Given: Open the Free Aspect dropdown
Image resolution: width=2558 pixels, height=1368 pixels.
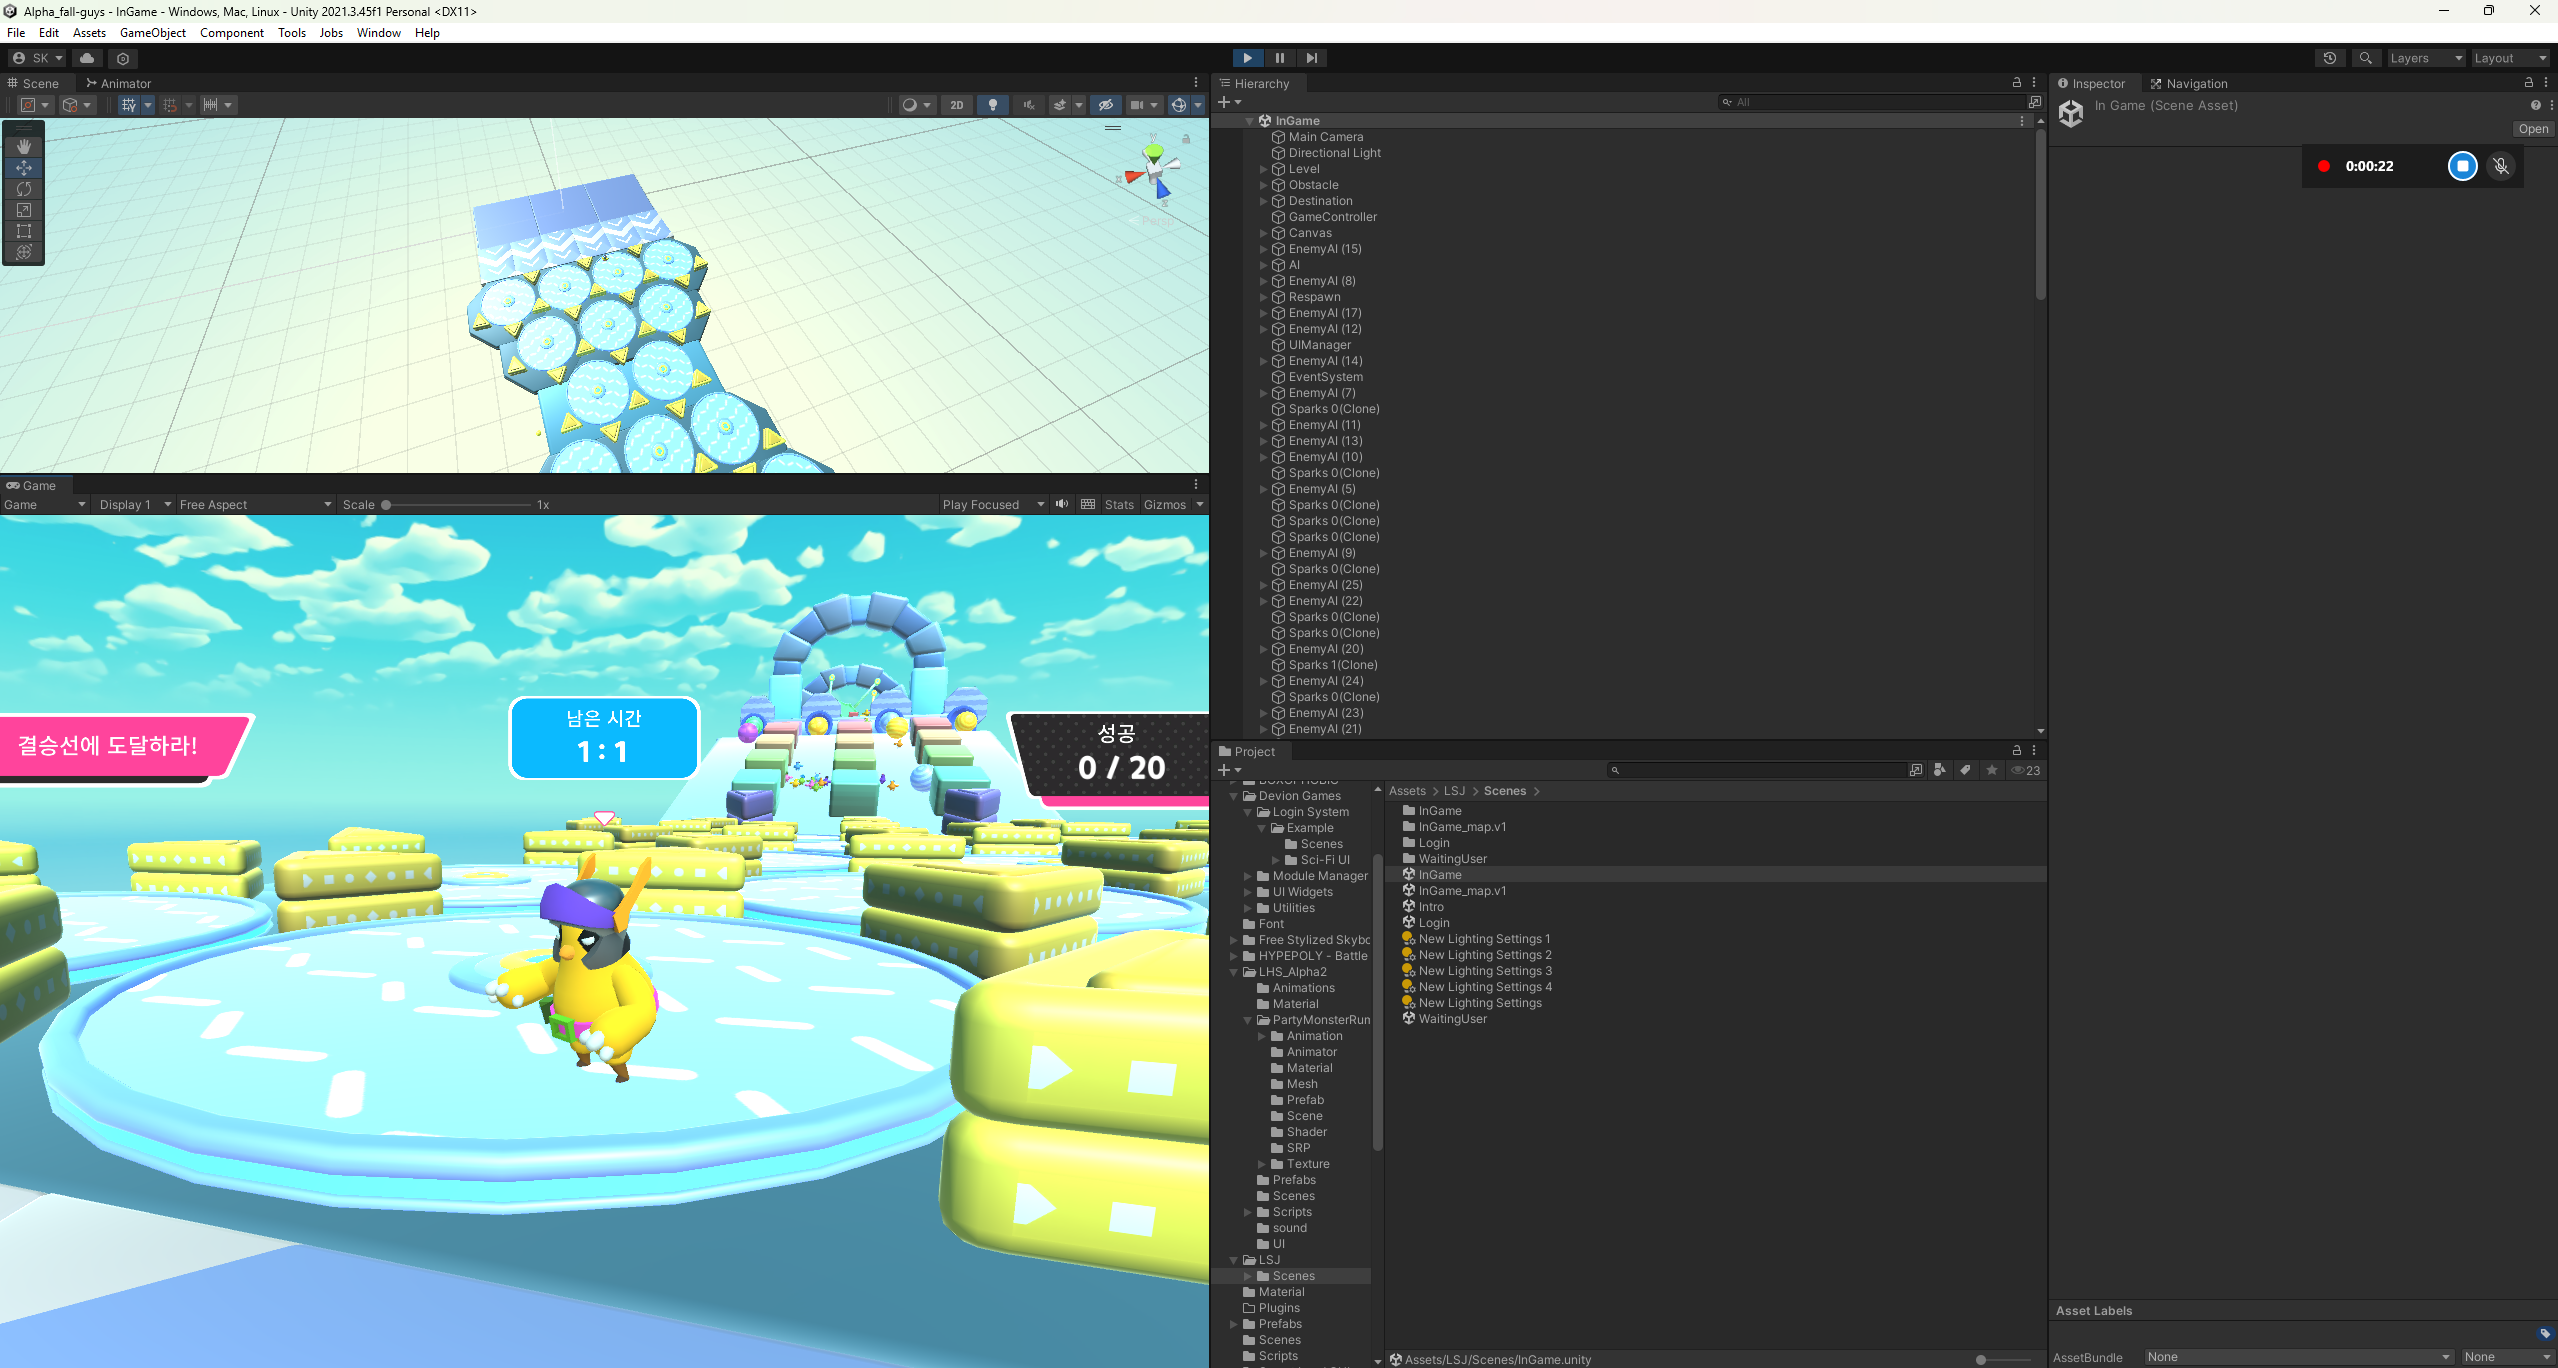Looking at the screenshot, I should tap(255, 504).
